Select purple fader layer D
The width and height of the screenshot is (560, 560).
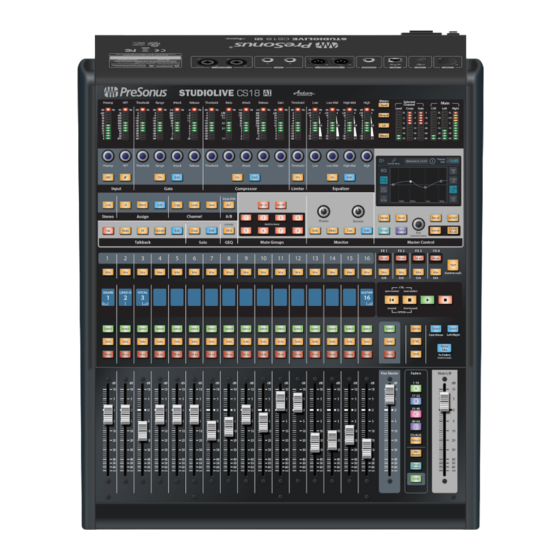[x=416, y=427]
